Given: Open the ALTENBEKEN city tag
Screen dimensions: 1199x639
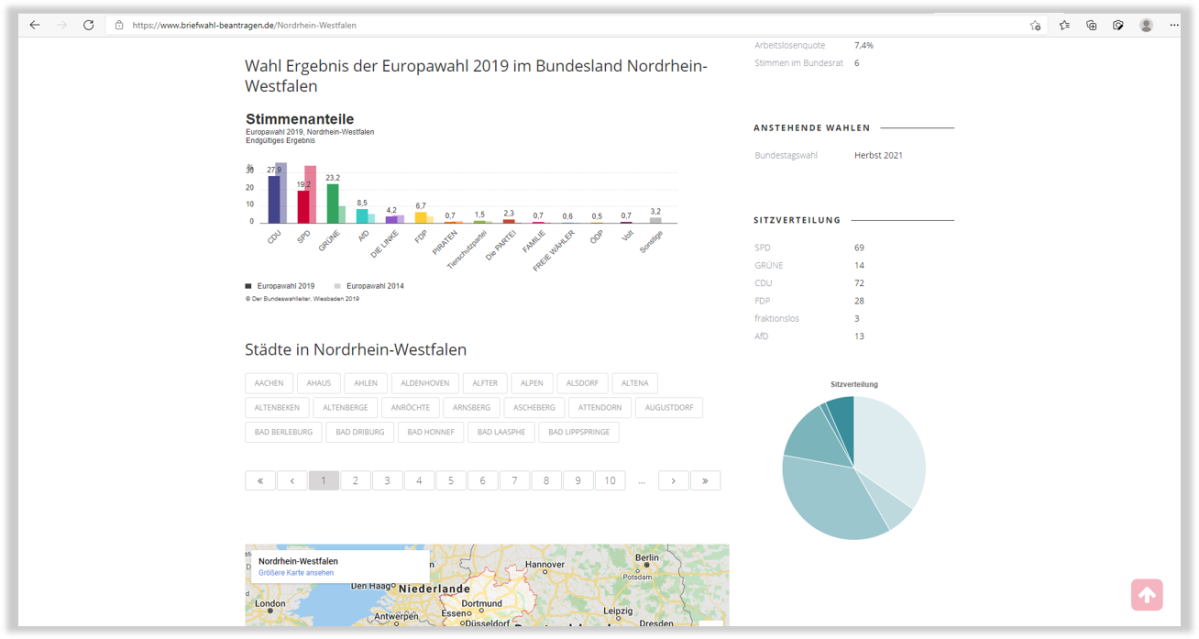Looking at the screenshot, I should coord(278,407).
